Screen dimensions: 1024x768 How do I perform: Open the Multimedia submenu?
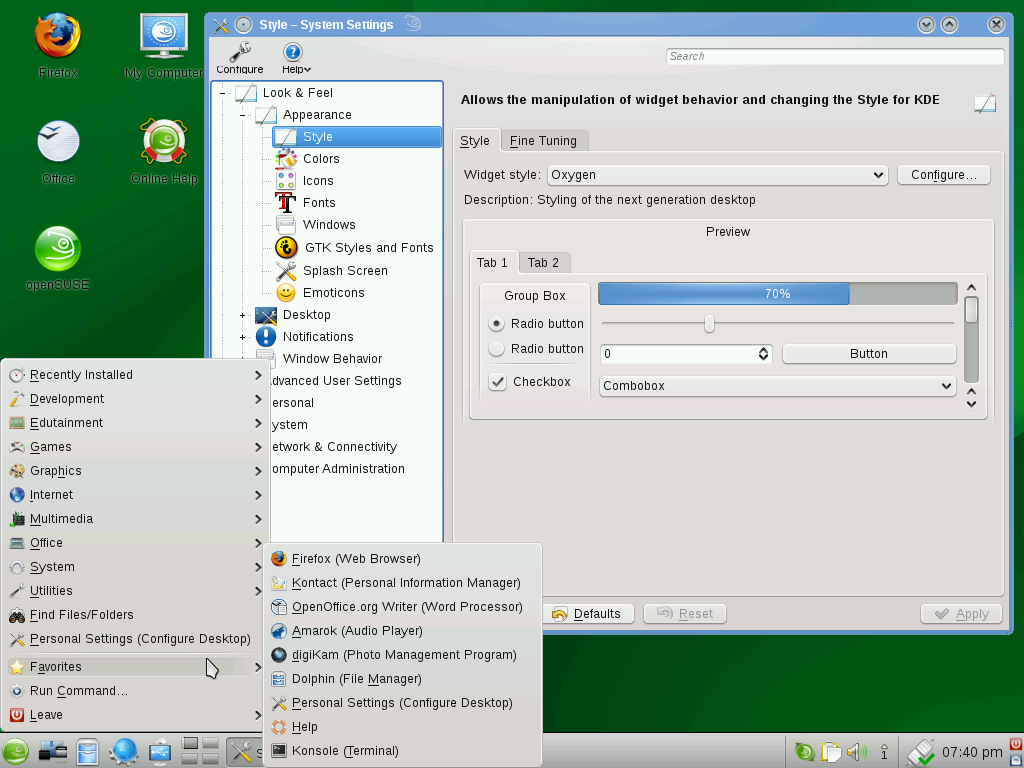[135, 519]
